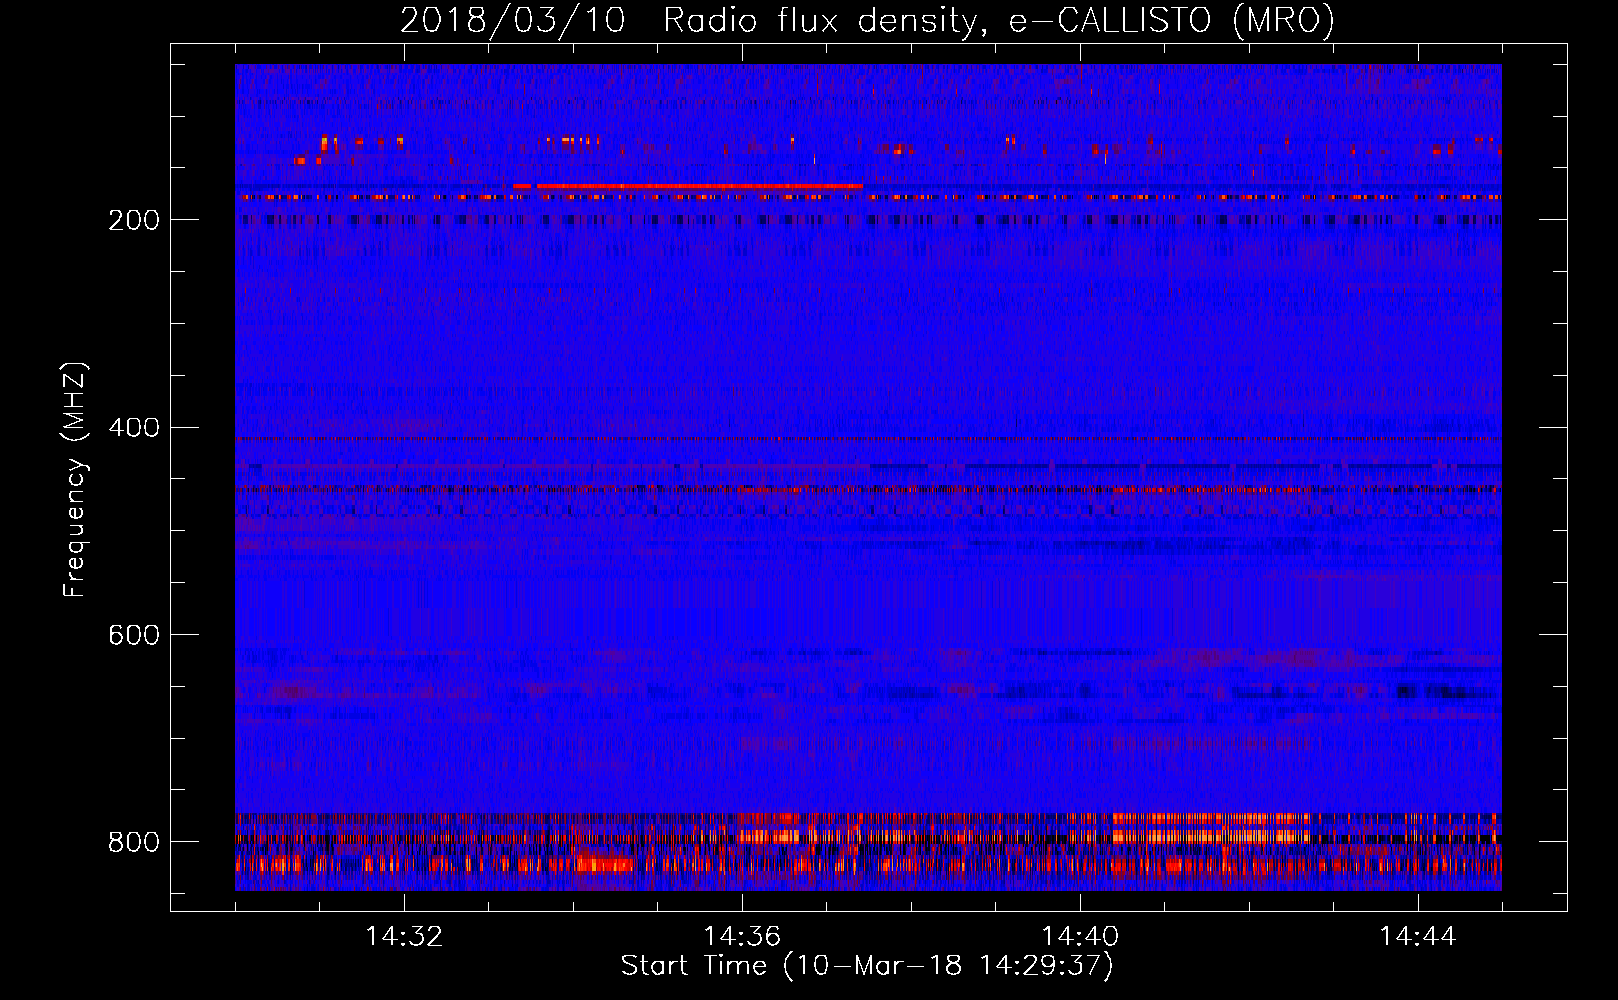
Task: Click the 800 frequency tick label
Action: (x=134, y=842)
